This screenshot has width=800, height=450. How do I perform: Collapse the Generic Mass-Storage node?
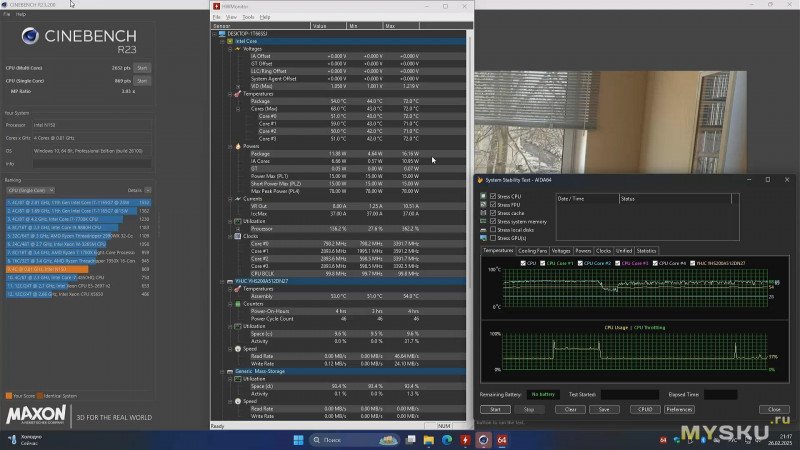[x=222, y=371]
